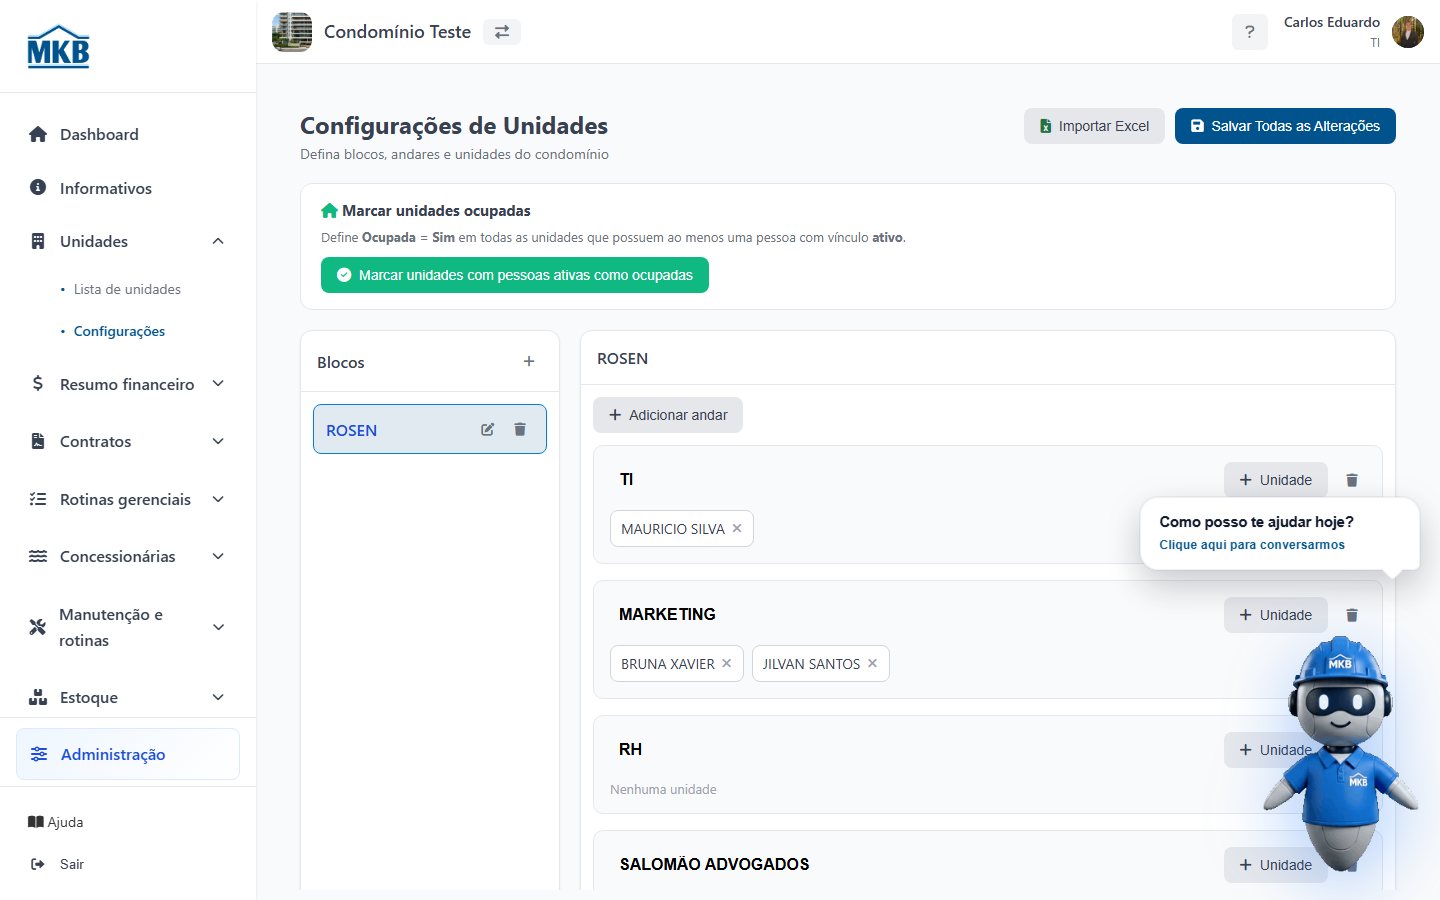Mark units with active people as occupied

point(515,275)
